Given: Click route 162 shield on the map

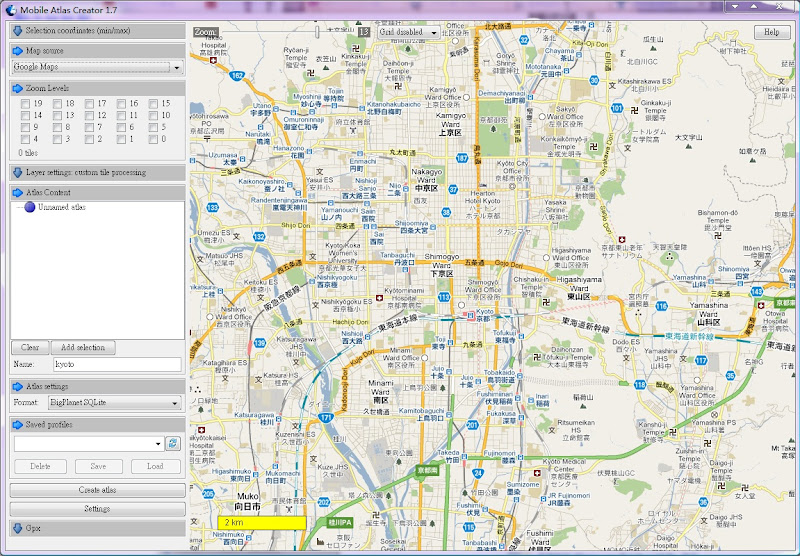Looking at the screenshot, I should click(237, 76).
